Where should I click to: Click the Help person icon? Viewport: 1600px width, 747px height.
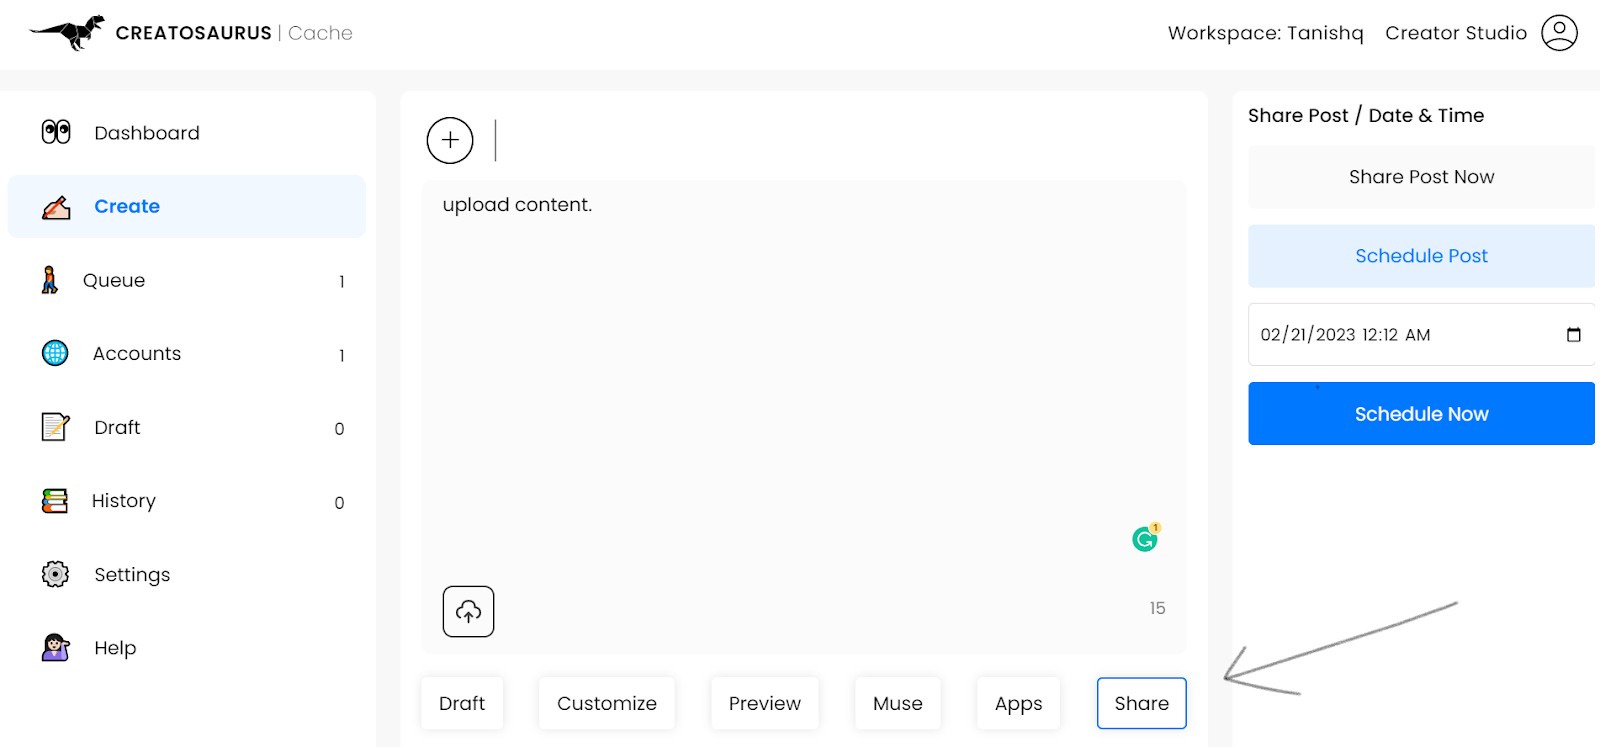[55, 647]
